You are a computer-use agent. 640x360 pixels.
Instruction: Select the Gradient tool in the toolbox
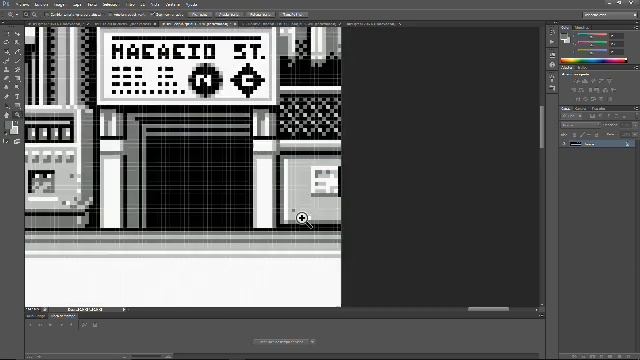click(17, 78)
